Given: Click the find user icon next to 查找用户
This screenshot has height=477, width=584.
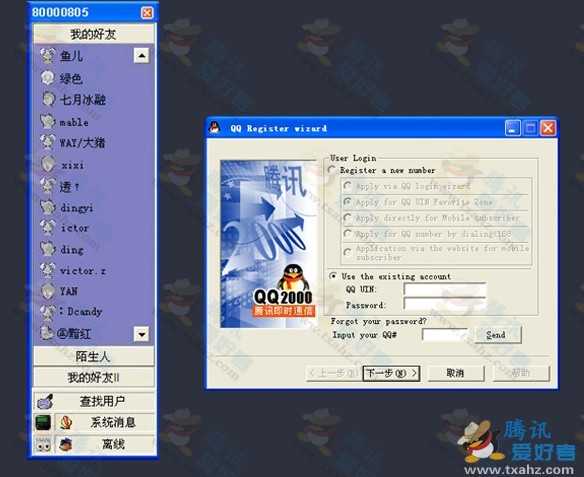Looking at the screenshot, I should (x=45, y=401).
